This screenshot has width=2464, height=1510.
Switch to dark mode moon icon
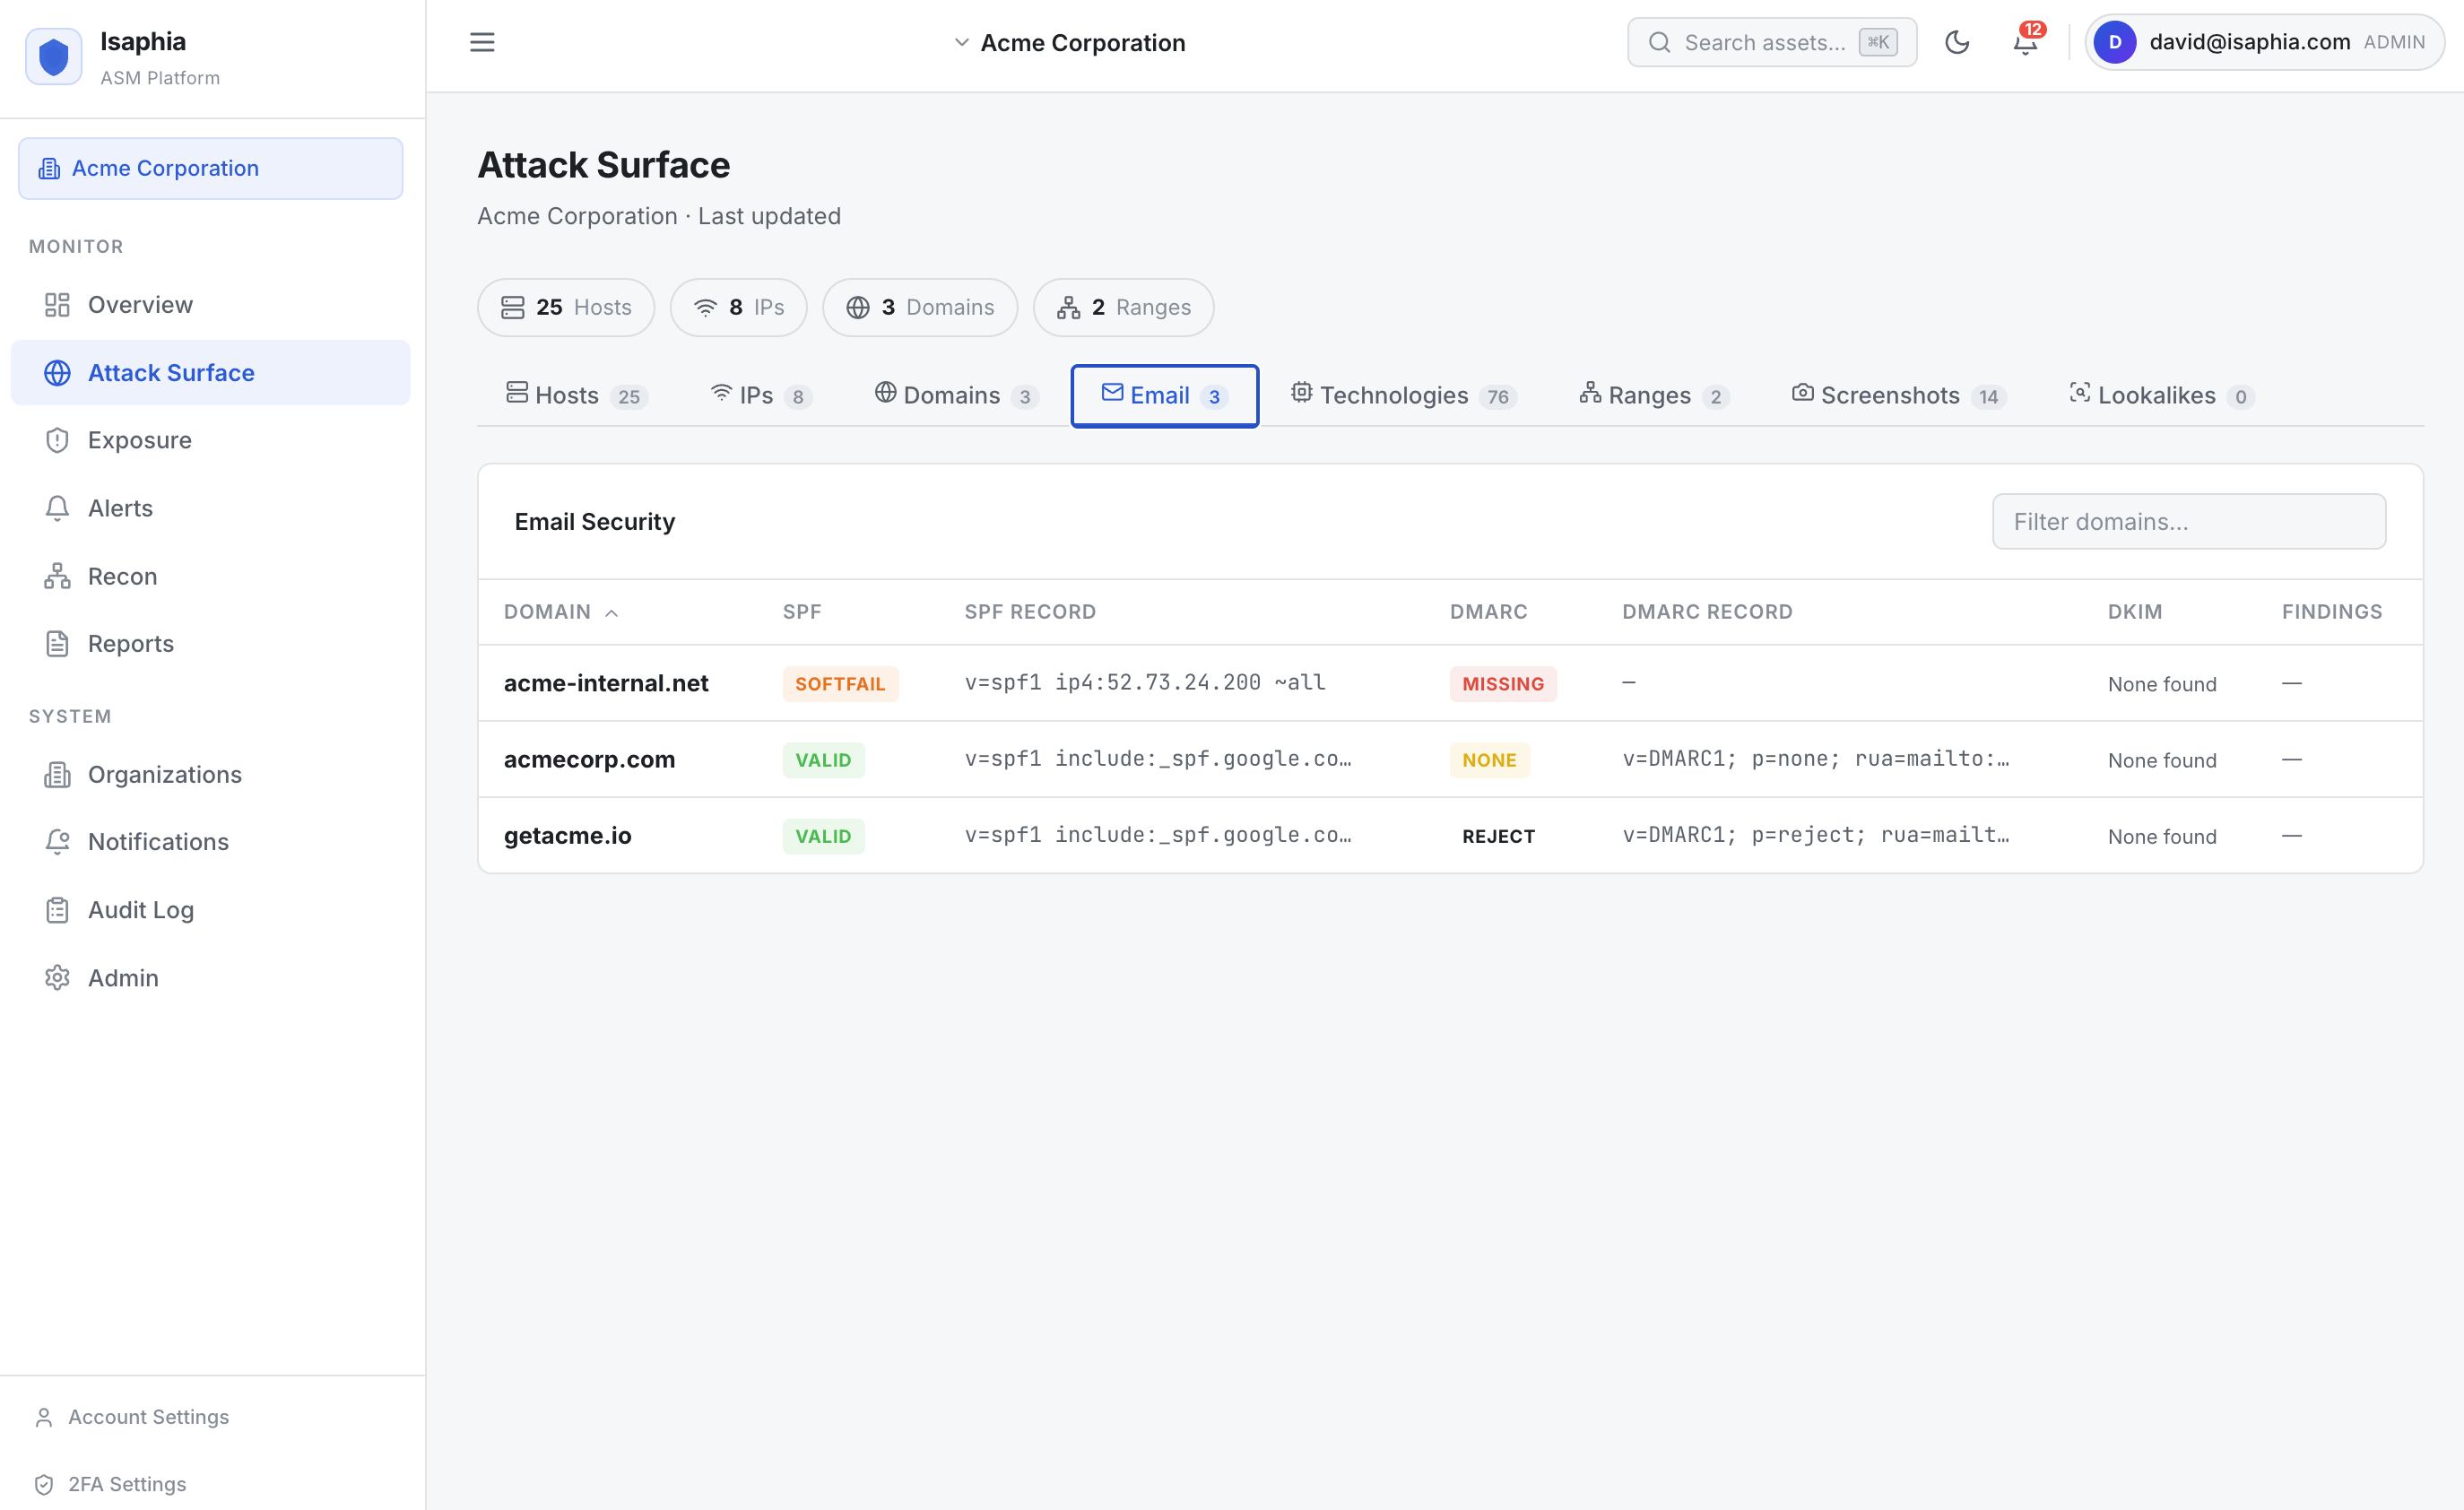pyautogui.click(x=1957, y=42)
